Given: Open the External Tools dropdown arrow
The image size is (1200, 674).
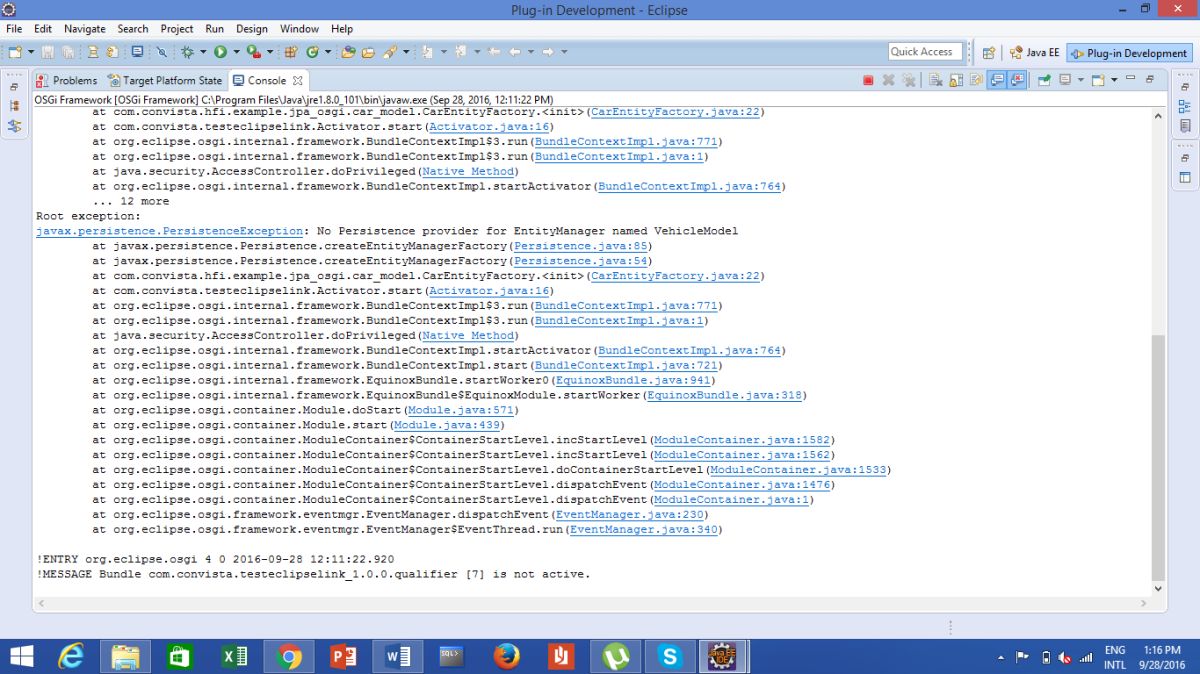Looking at the screenshot, I should (x=270, y=51).
